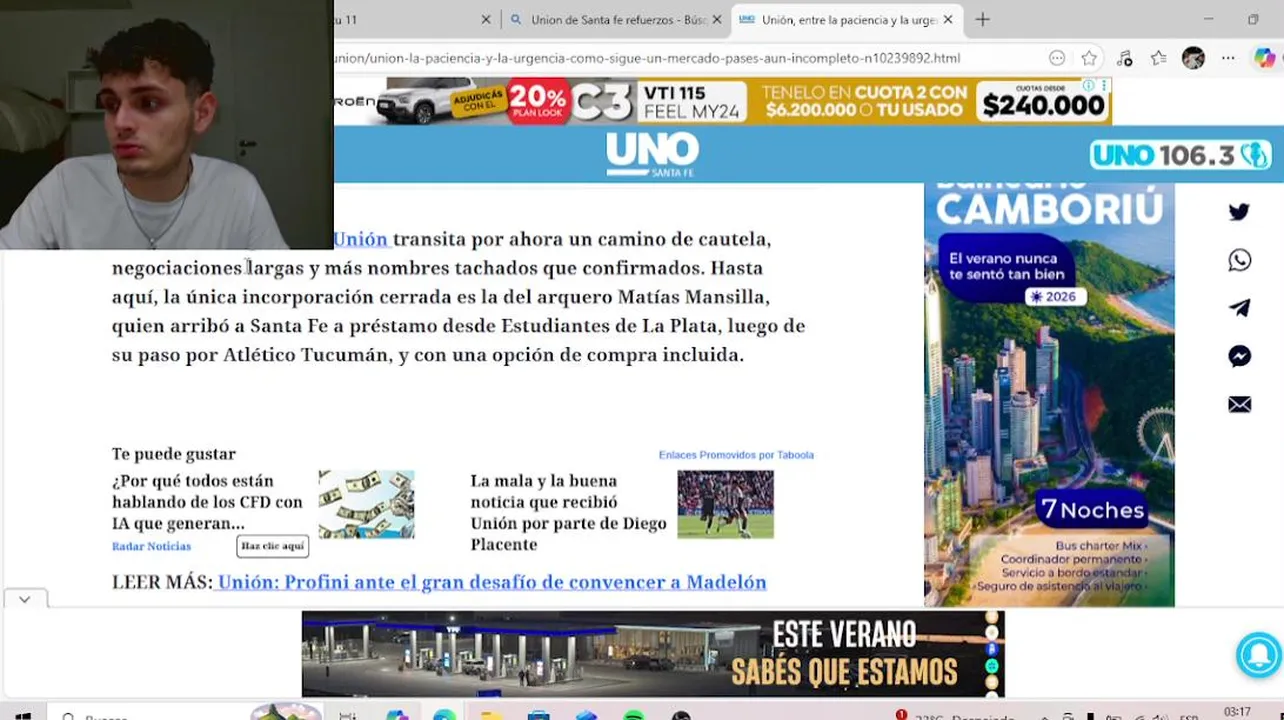Image resolution: width=1284 pixels, height=720 pixels.
Task: Share article via Messenger icon
Action: [x=1239, y=356]
